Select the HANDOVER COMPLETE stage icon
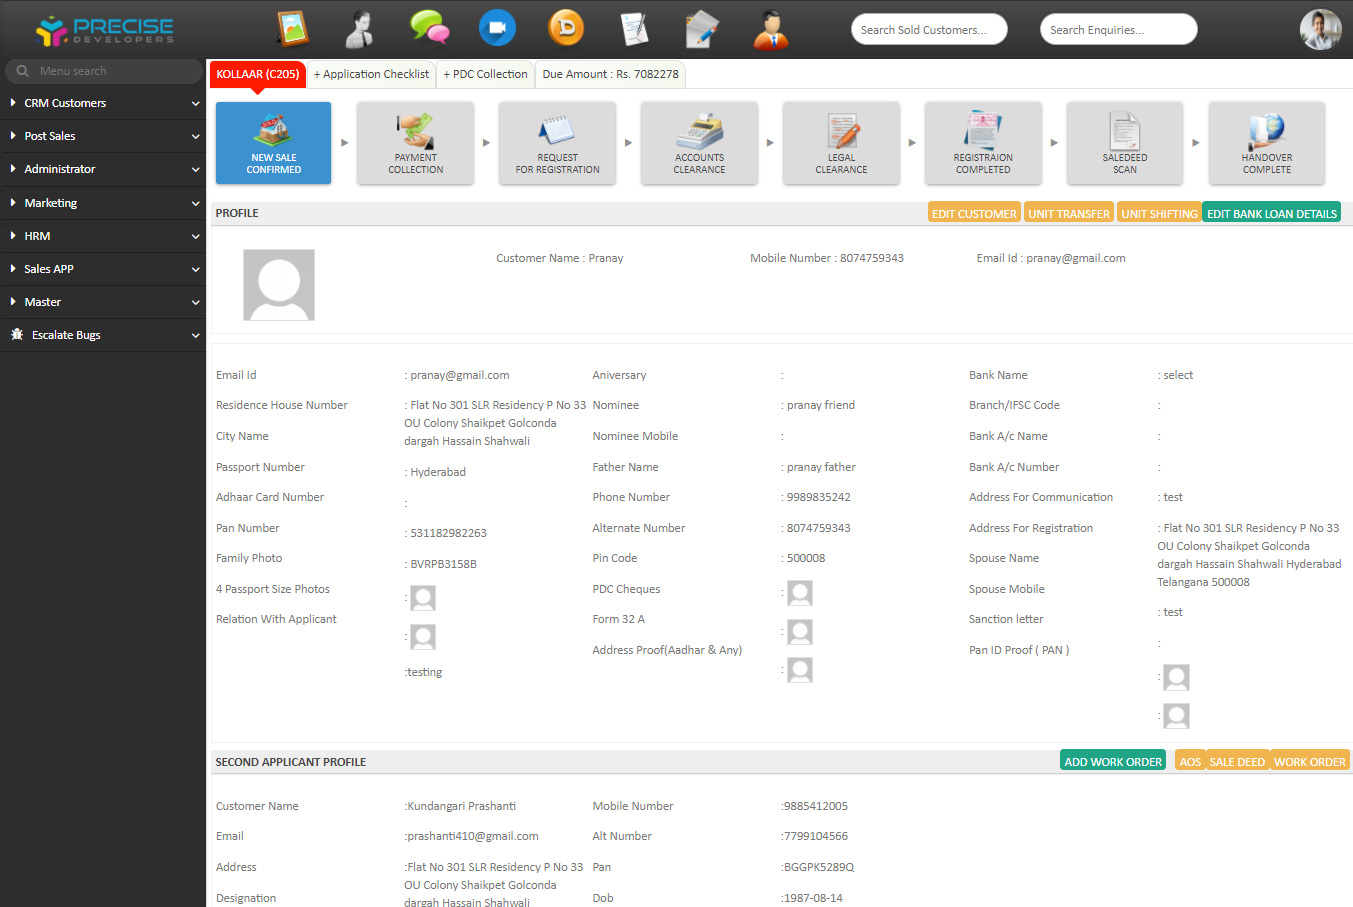 (x=1266, y=142)
